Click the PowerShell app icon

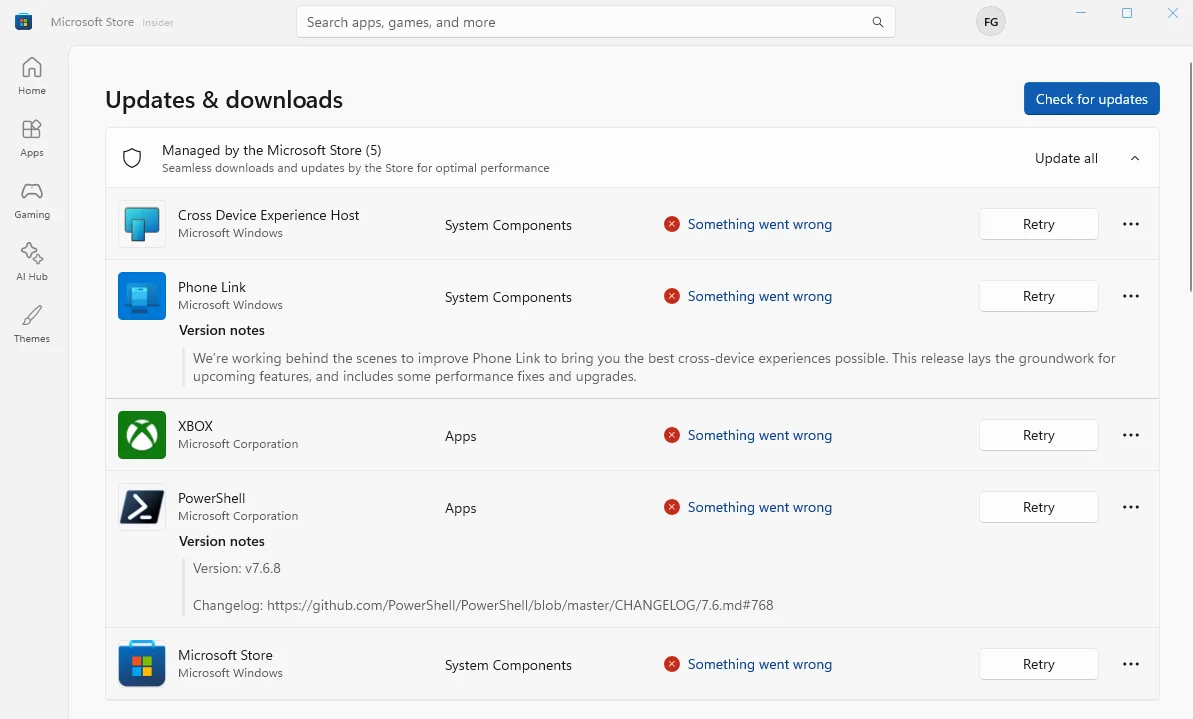coord(142,507)
